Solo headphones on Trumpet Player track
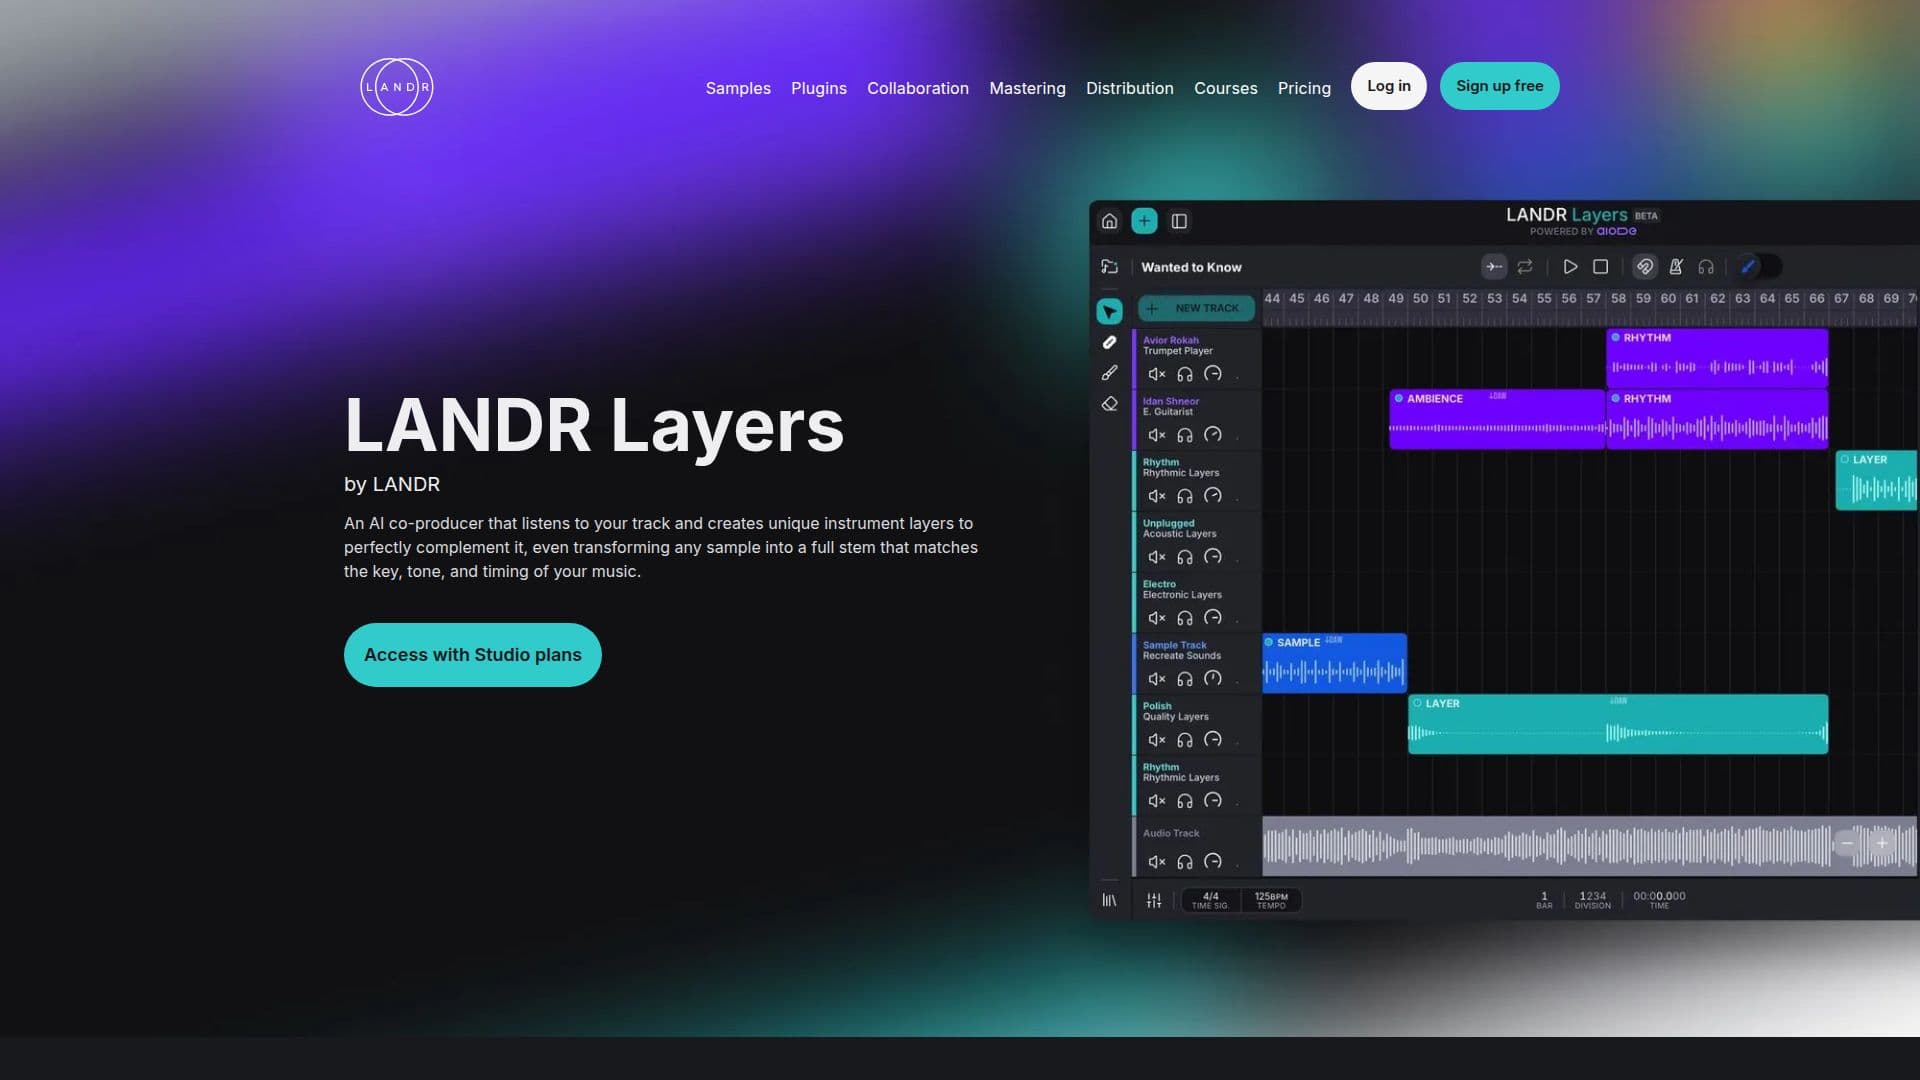Screen dimensions: 1920x1080 (x=1185, y=374)
